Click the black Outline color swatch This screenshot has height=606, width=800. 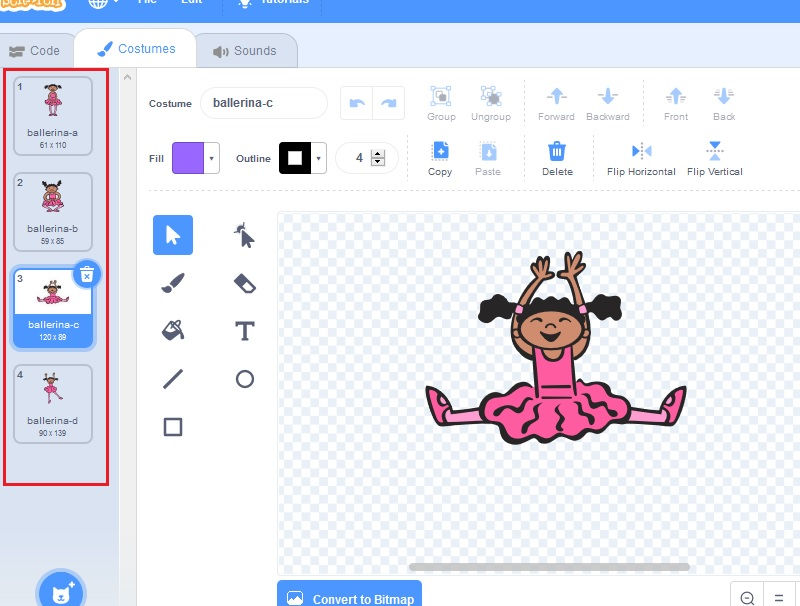click(x=295, y=158)
